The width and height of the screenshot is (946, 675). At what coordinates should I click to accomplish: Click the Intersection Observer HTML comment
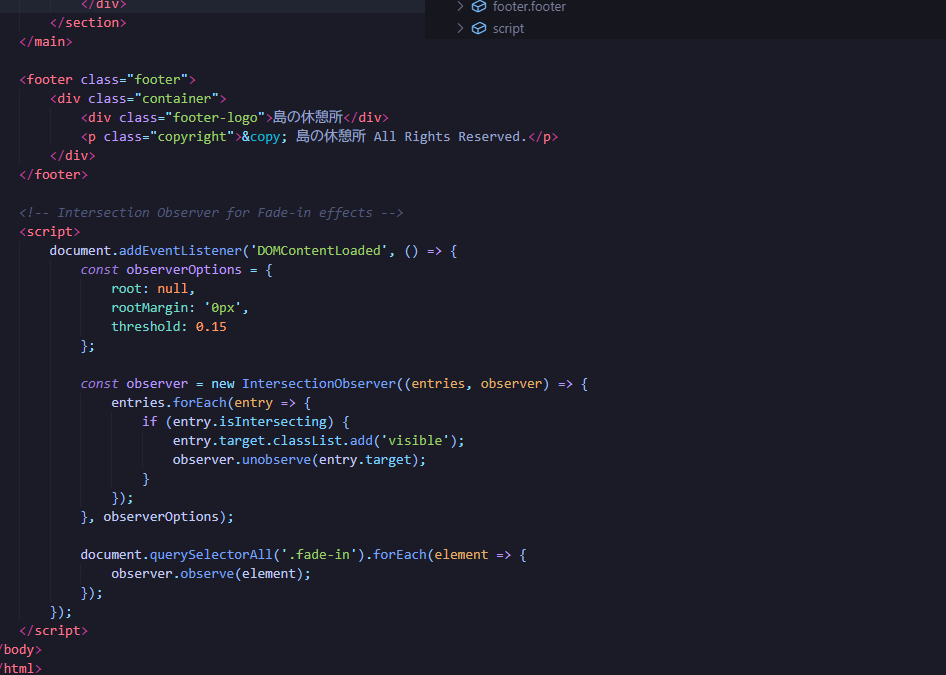tap(211, 213)
